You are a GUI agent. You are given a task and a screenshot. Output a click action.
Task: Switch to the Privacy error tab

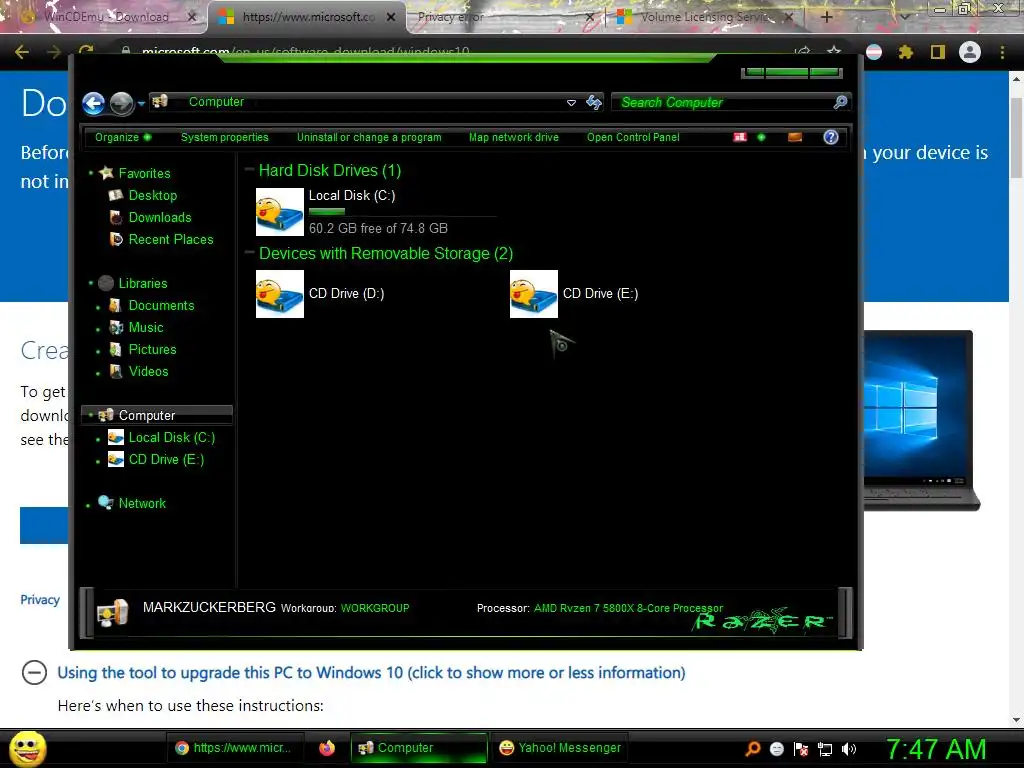tap(503, 17)
